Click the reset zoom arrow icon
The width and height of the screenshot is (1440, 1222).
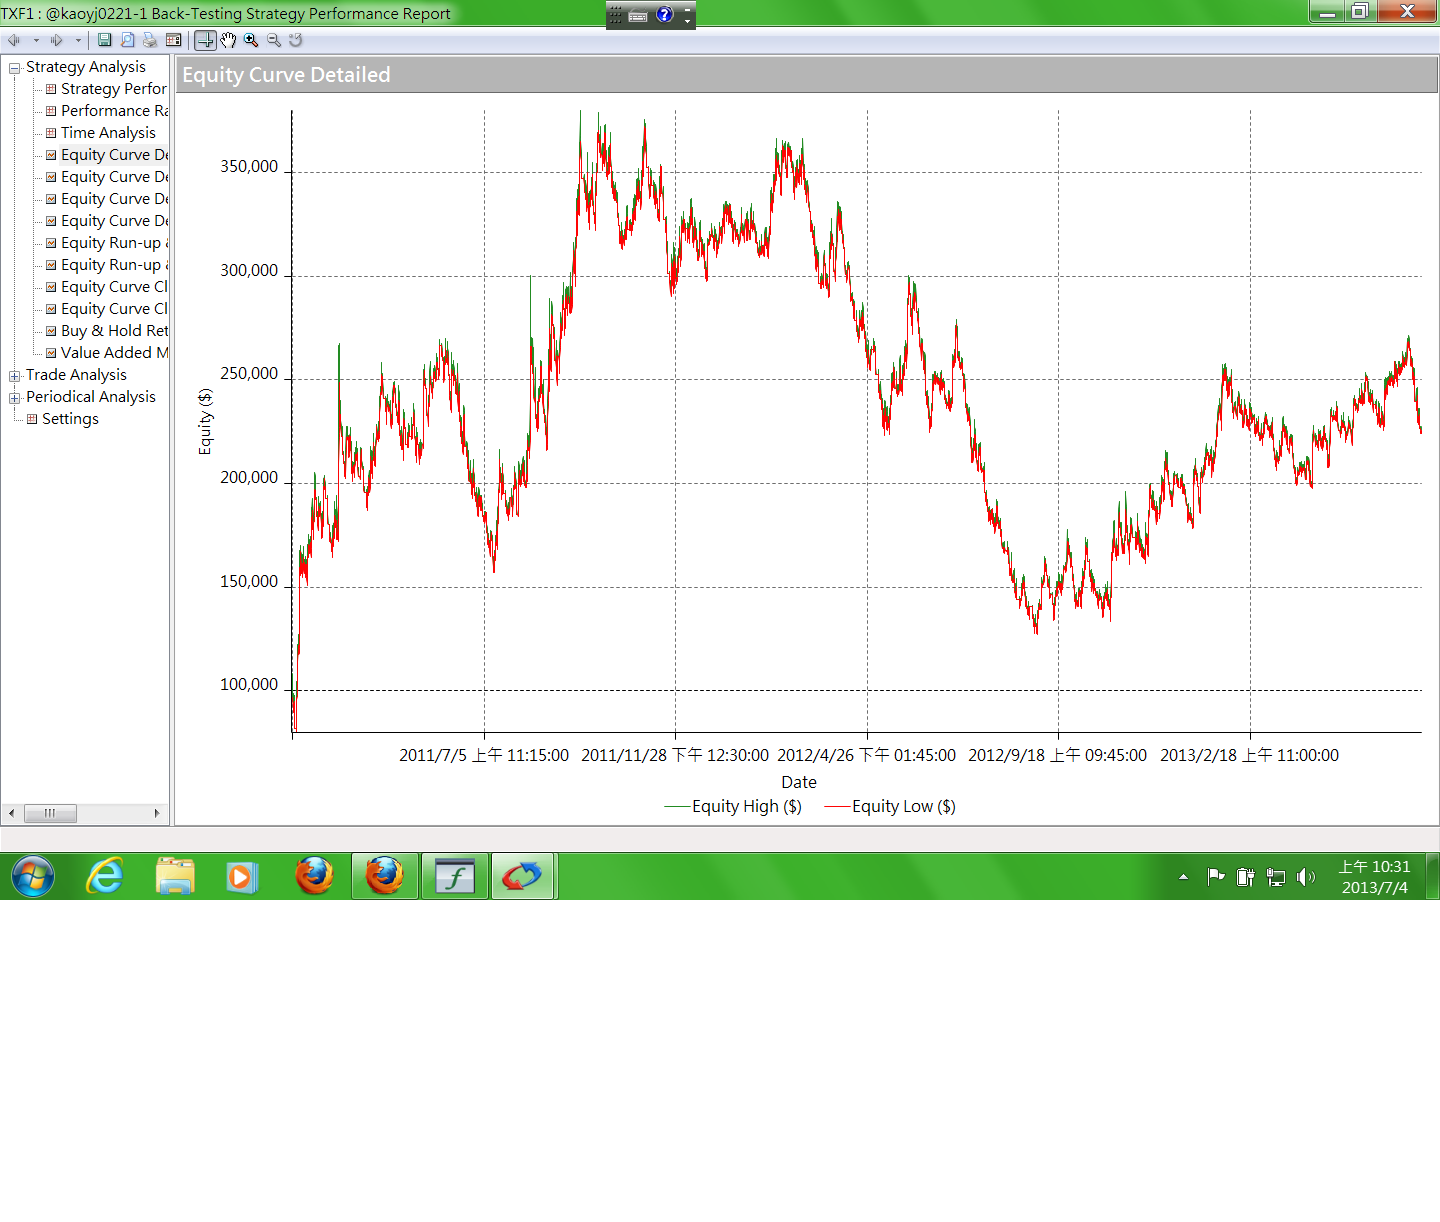[296, 40]
